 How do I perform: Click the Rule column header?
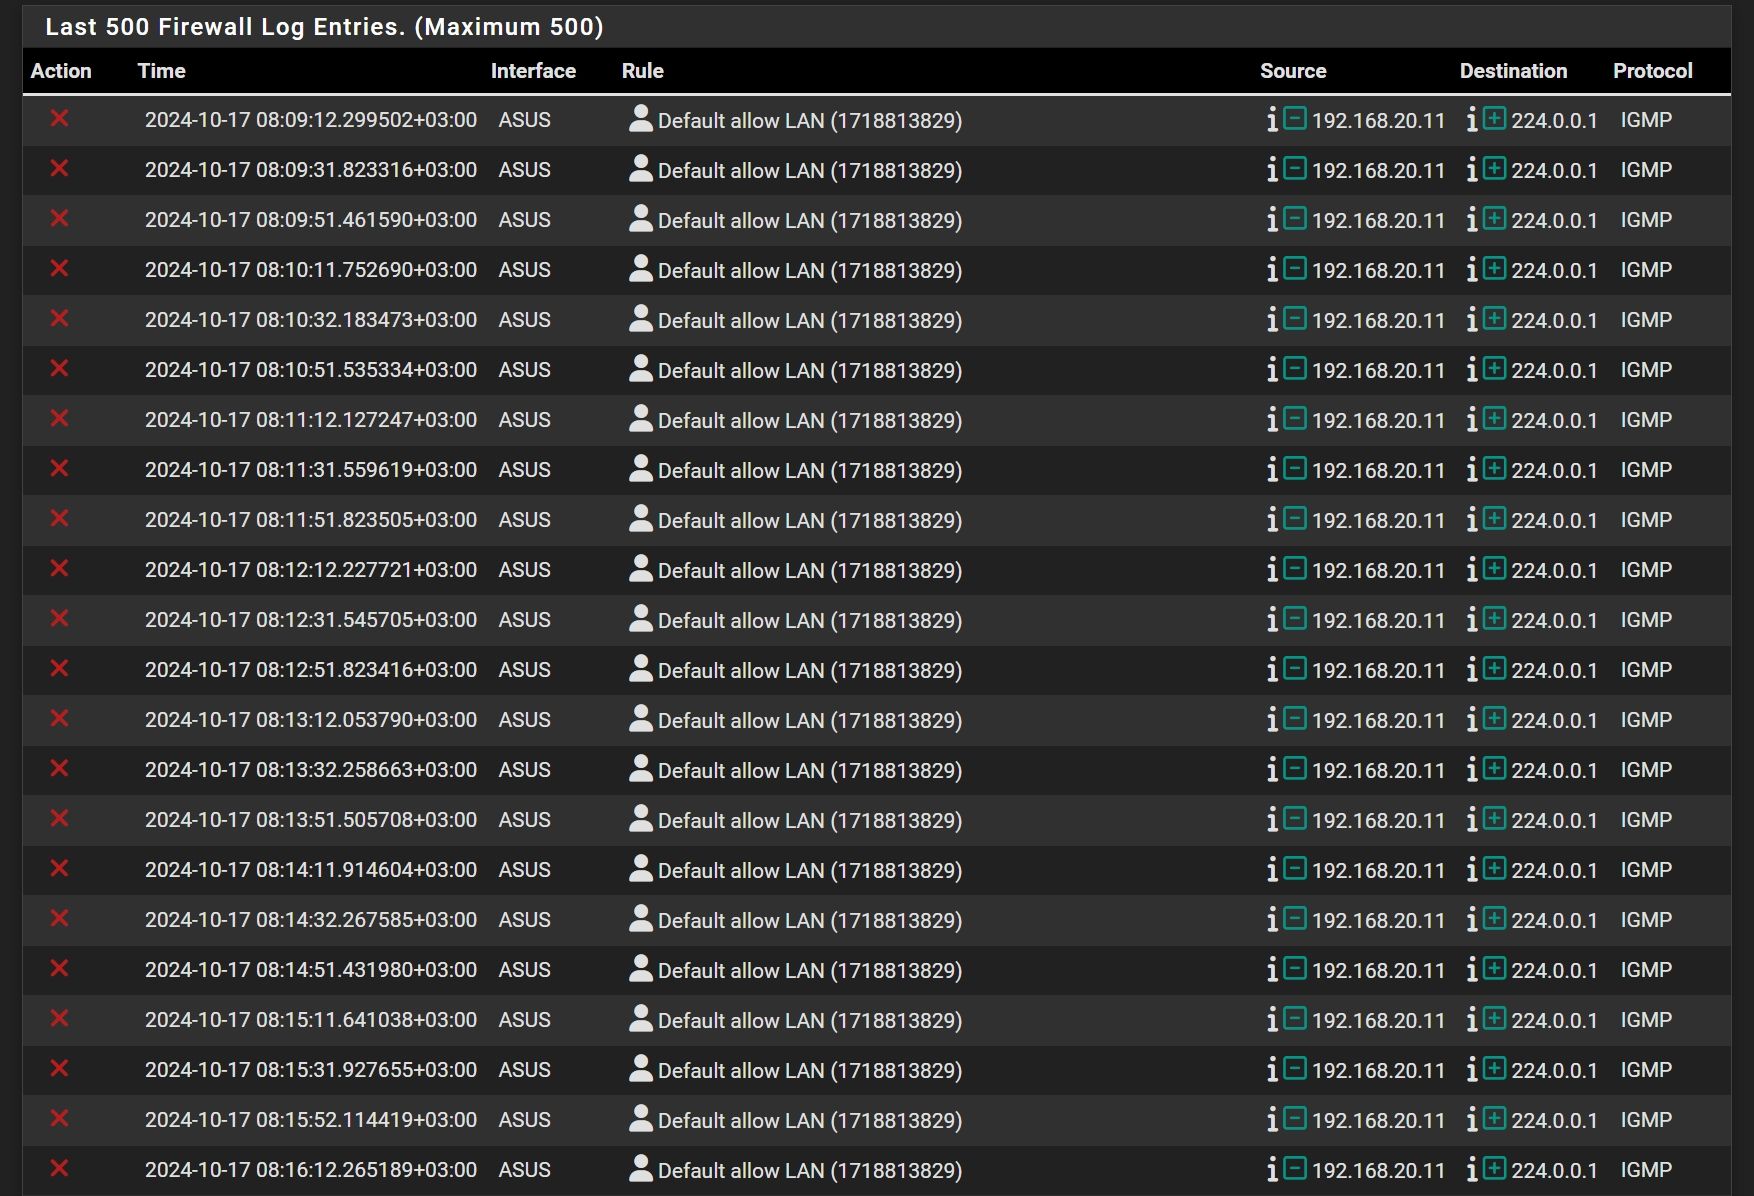(642, 71)
